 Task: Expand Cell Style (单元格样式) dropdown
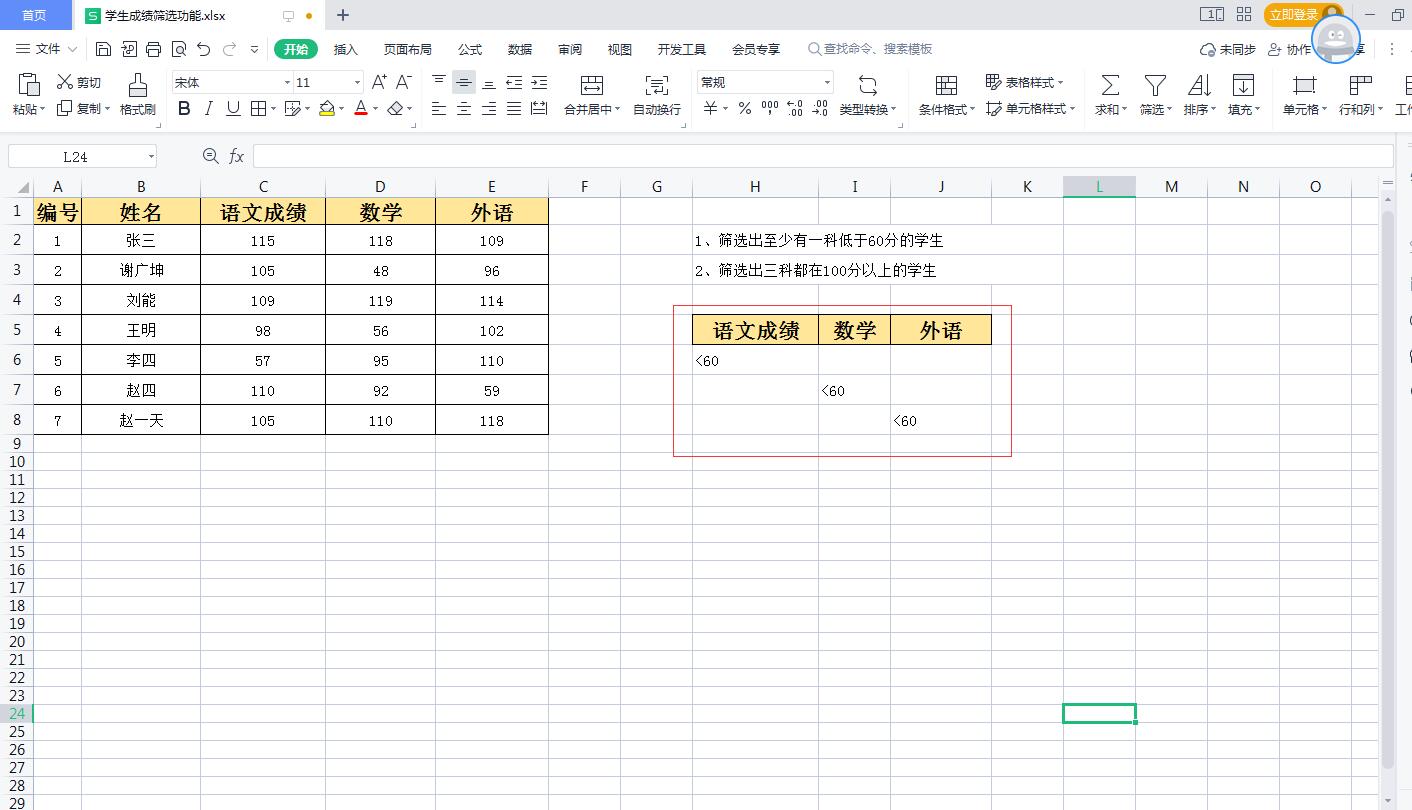(x=1072, y=109)
